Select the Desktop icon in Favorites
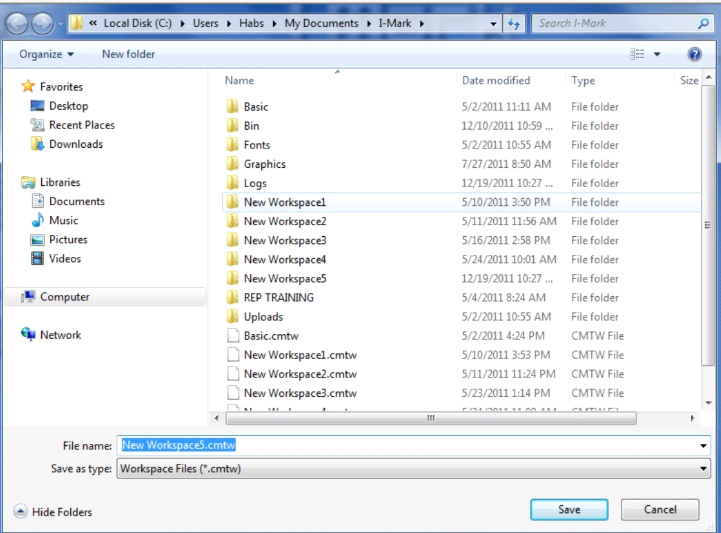Image resolution: width=721 pixels, height=533 pixels. [x=38, y=106]
